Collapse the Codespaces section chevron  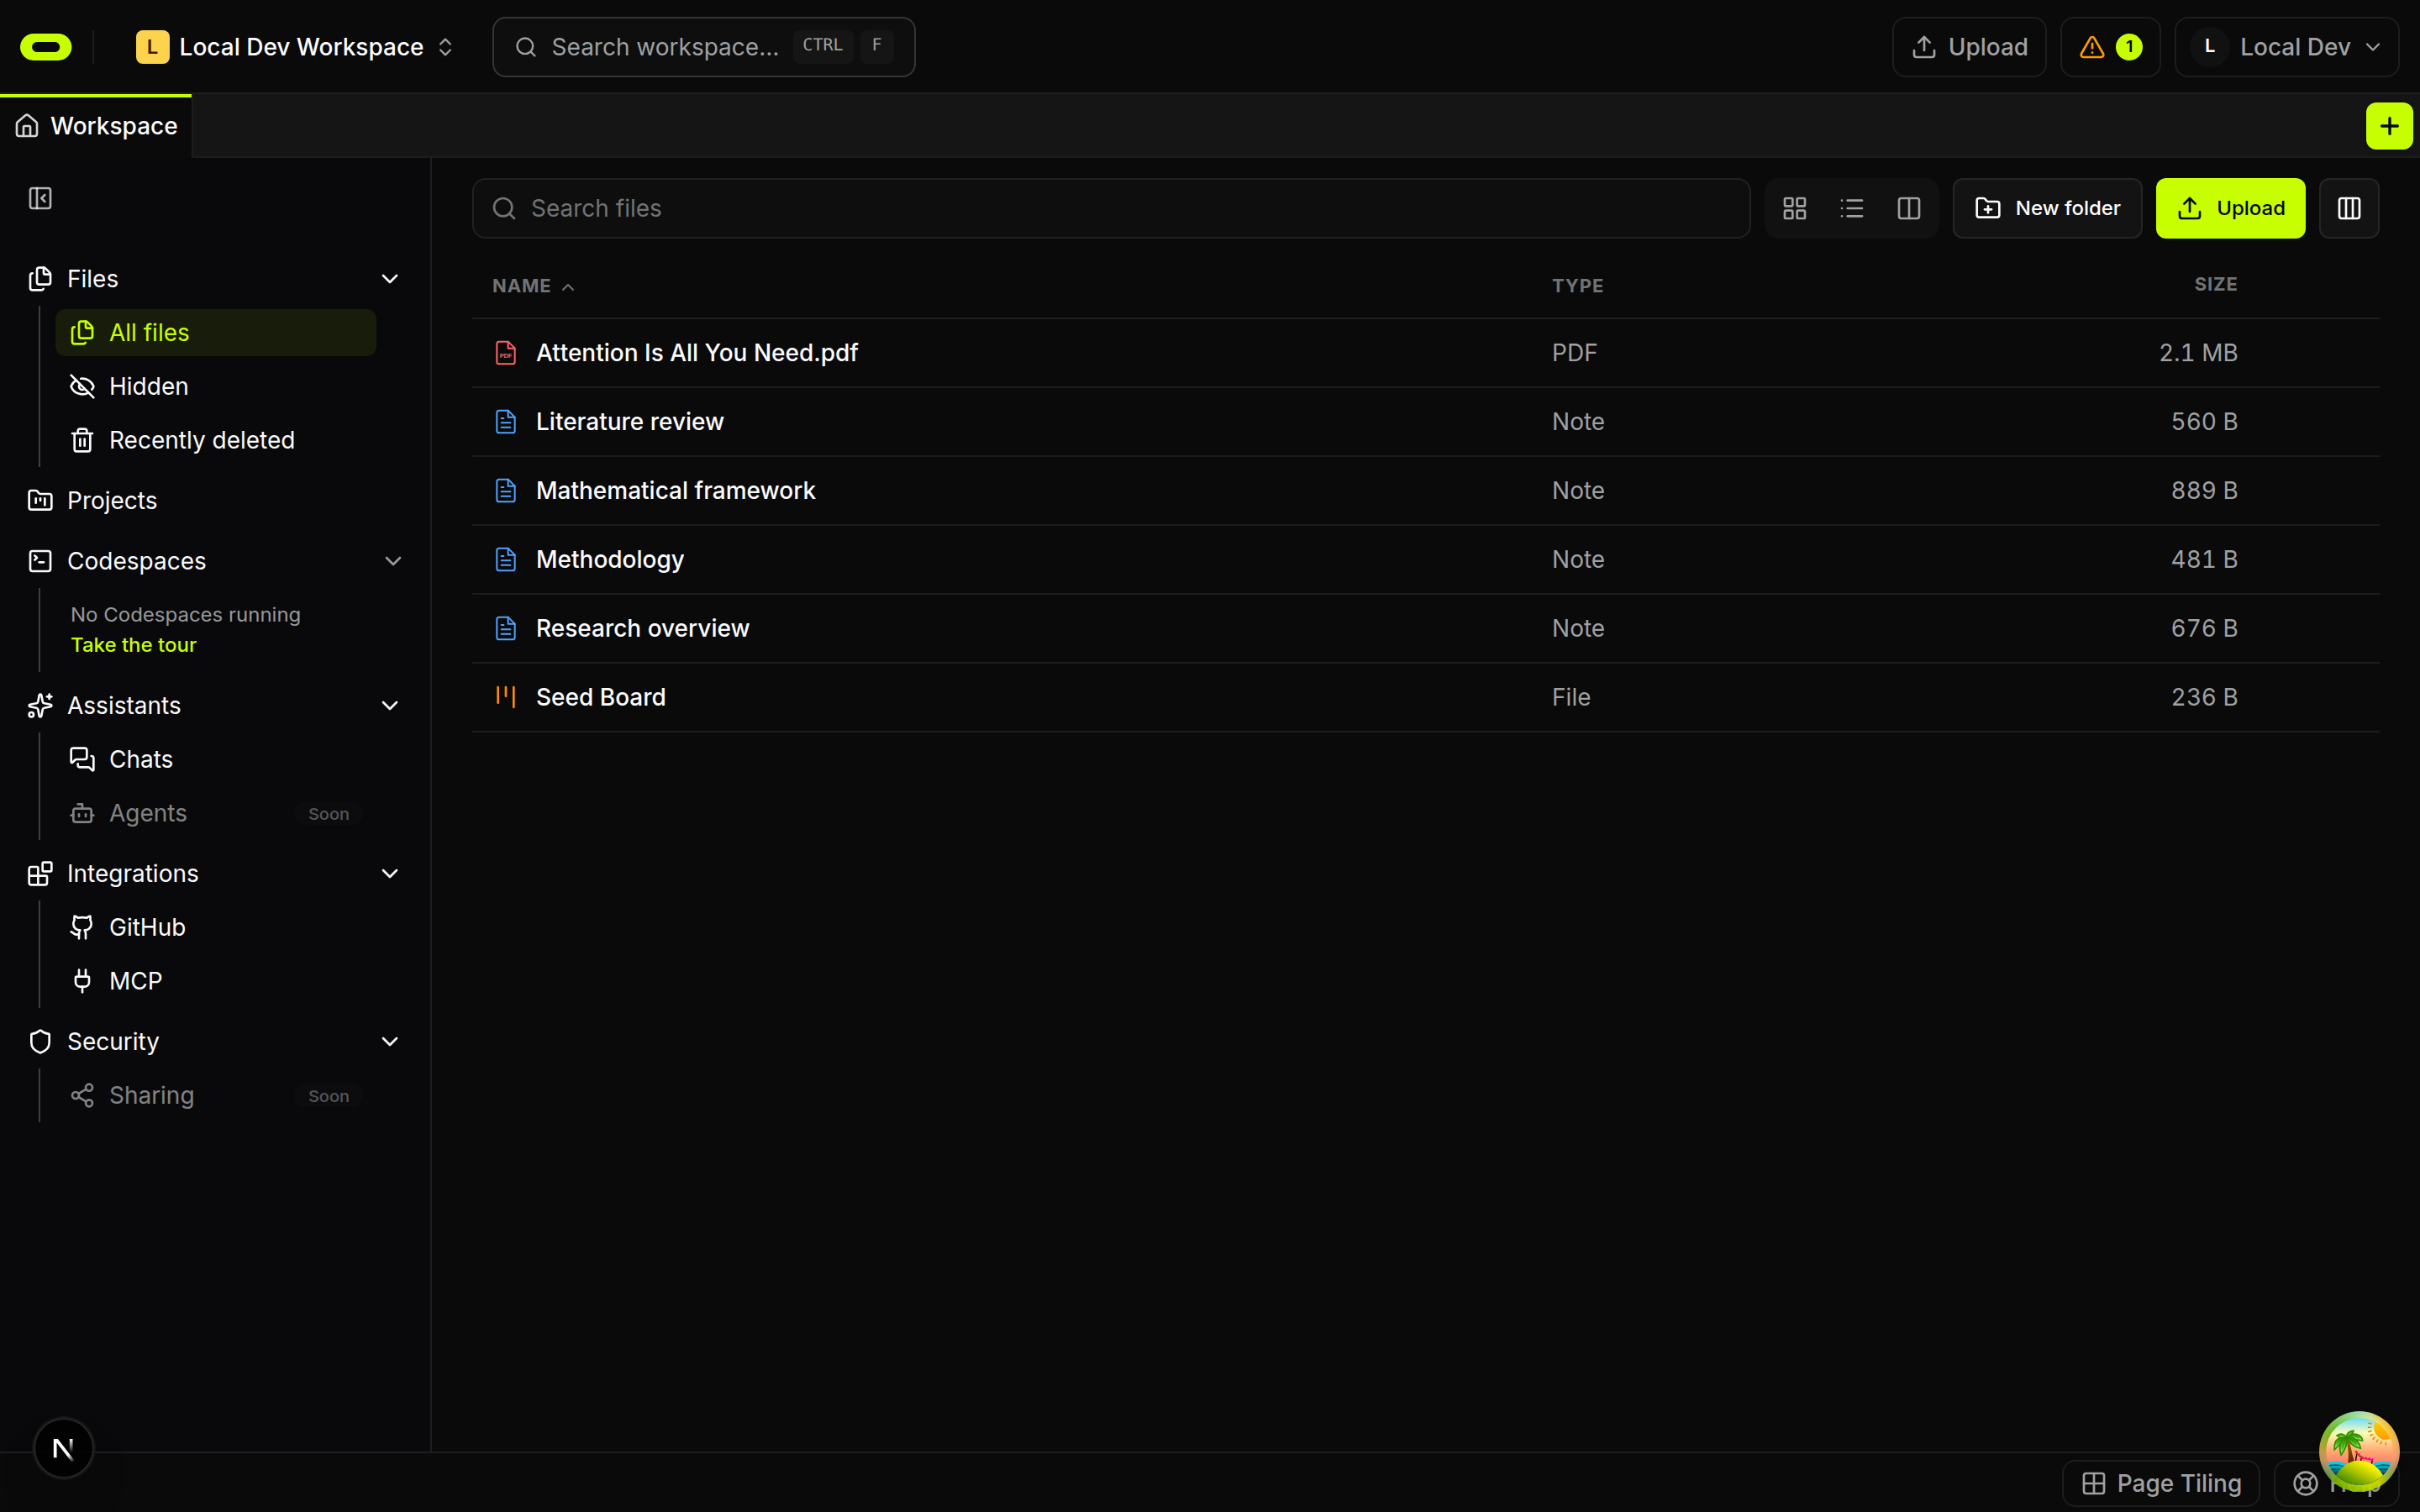click(392, 561)
